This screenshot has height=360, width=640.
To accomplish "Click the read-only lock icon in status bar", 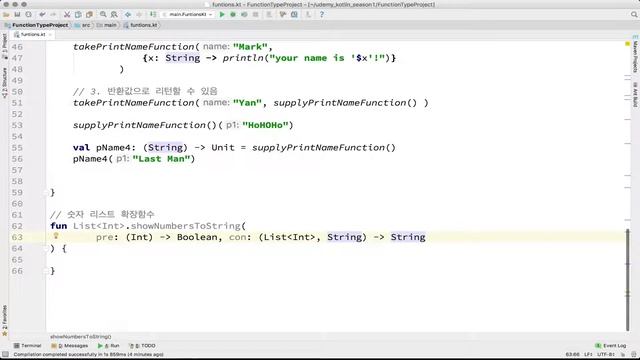I will [x=623, y=354].
